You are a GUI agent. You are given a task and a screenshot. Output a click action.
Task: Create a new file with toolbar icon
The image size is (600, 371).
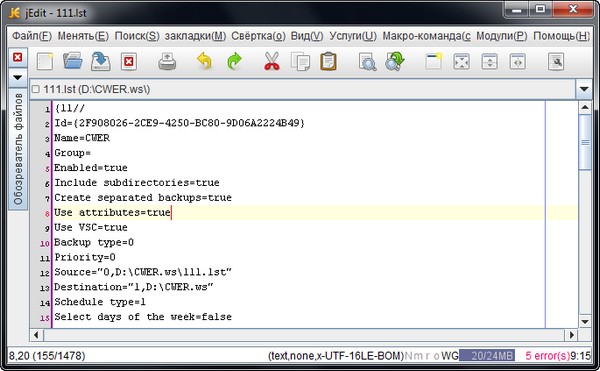(x=45, y=62)
